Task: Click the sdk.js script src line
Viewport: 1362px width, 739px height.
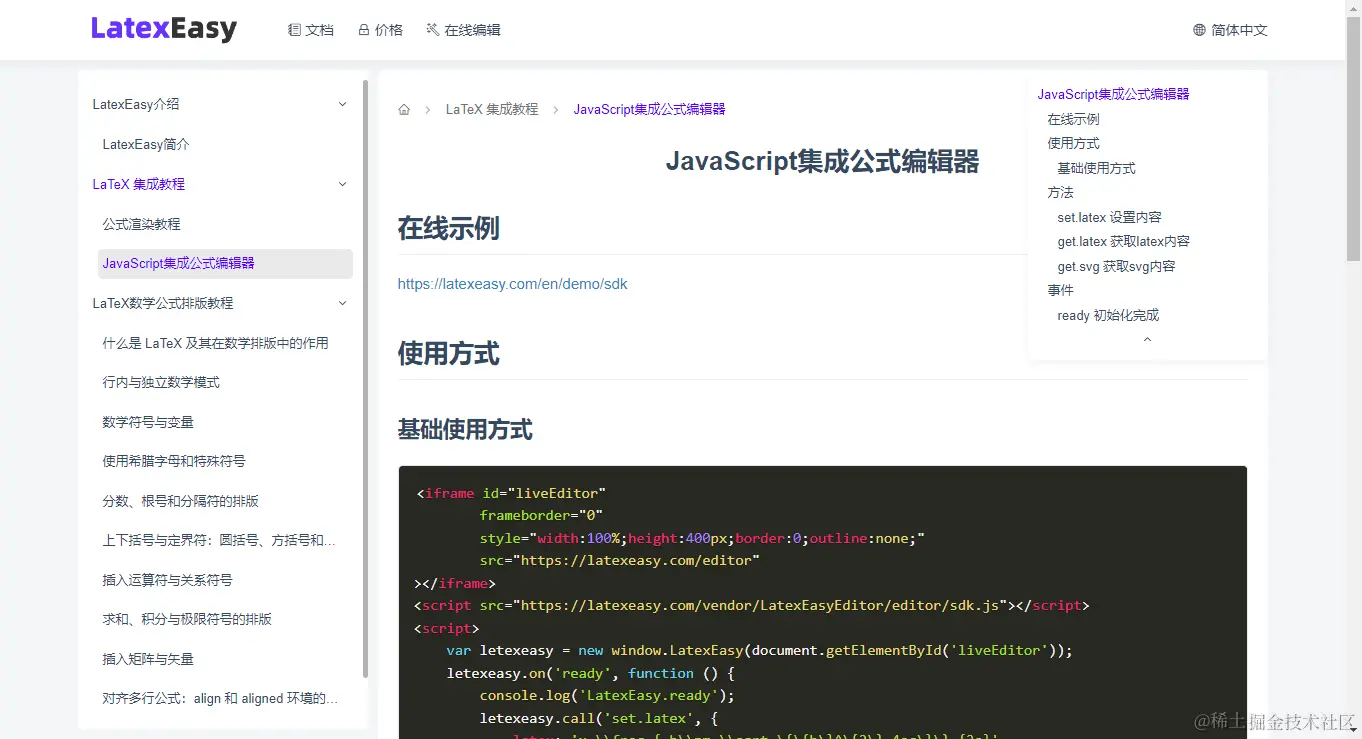Action: coord(751,605)
